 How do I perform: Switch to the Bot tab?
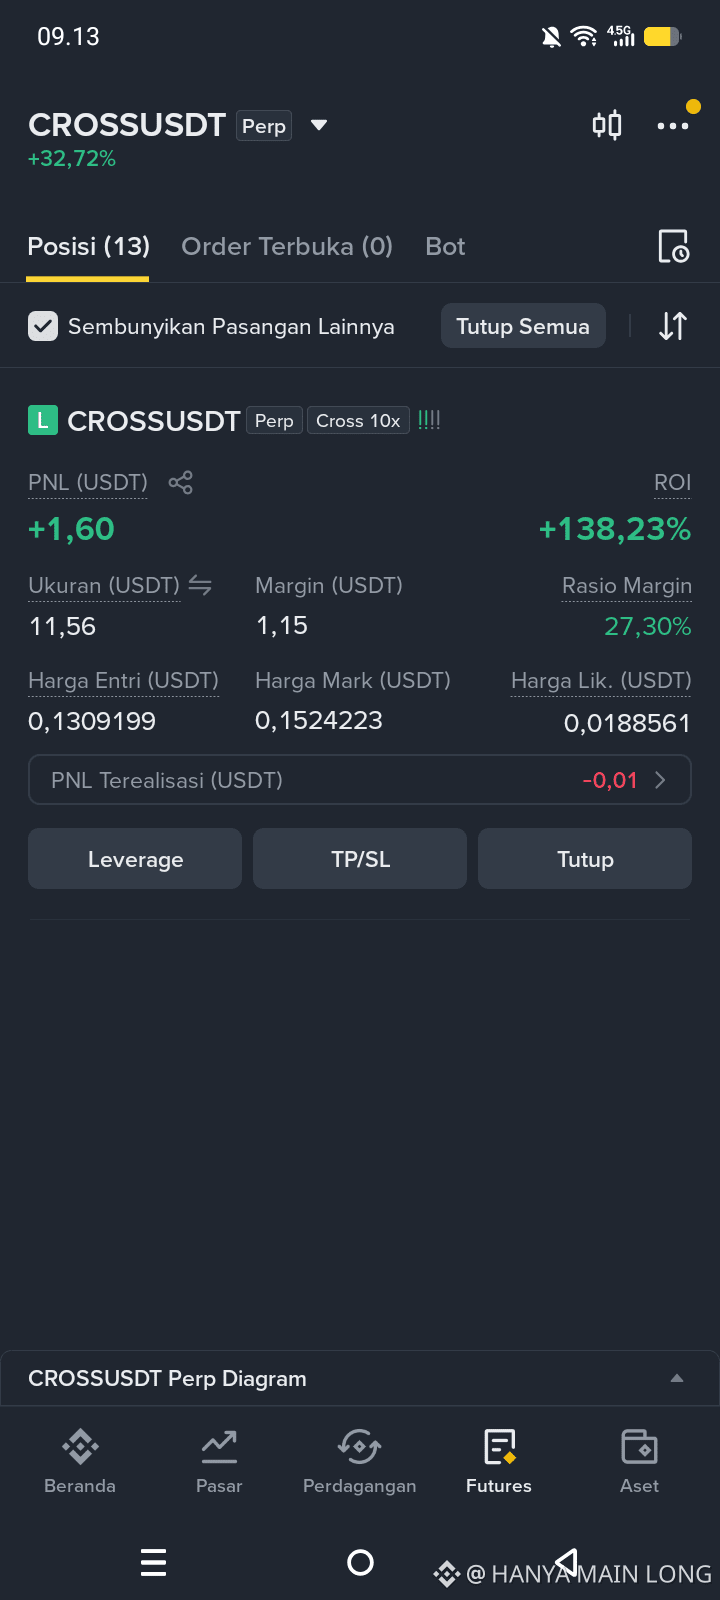click(445, 246)
